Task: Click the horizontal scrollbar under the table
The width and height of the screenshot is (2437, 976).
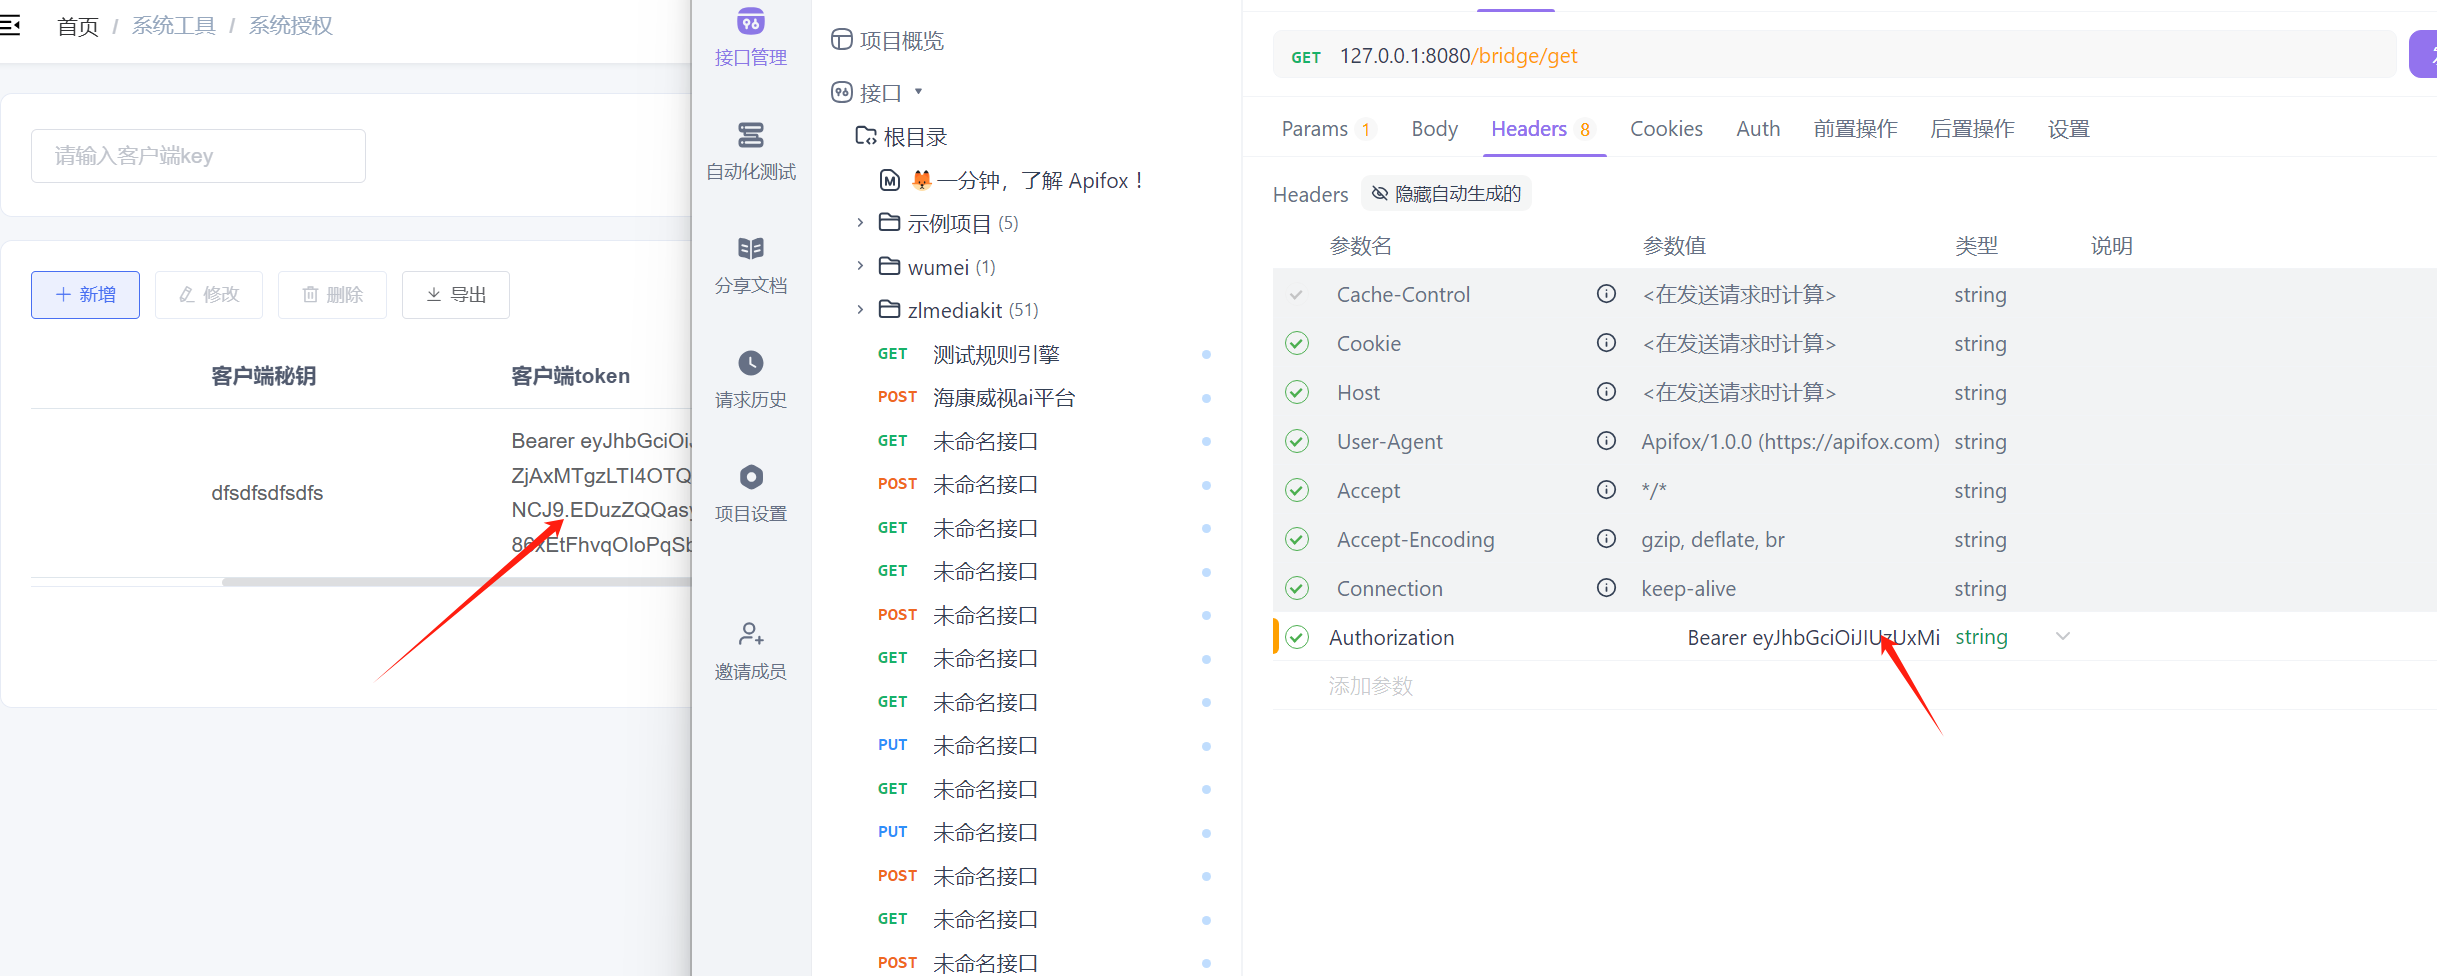Action: tap(456, 581)
